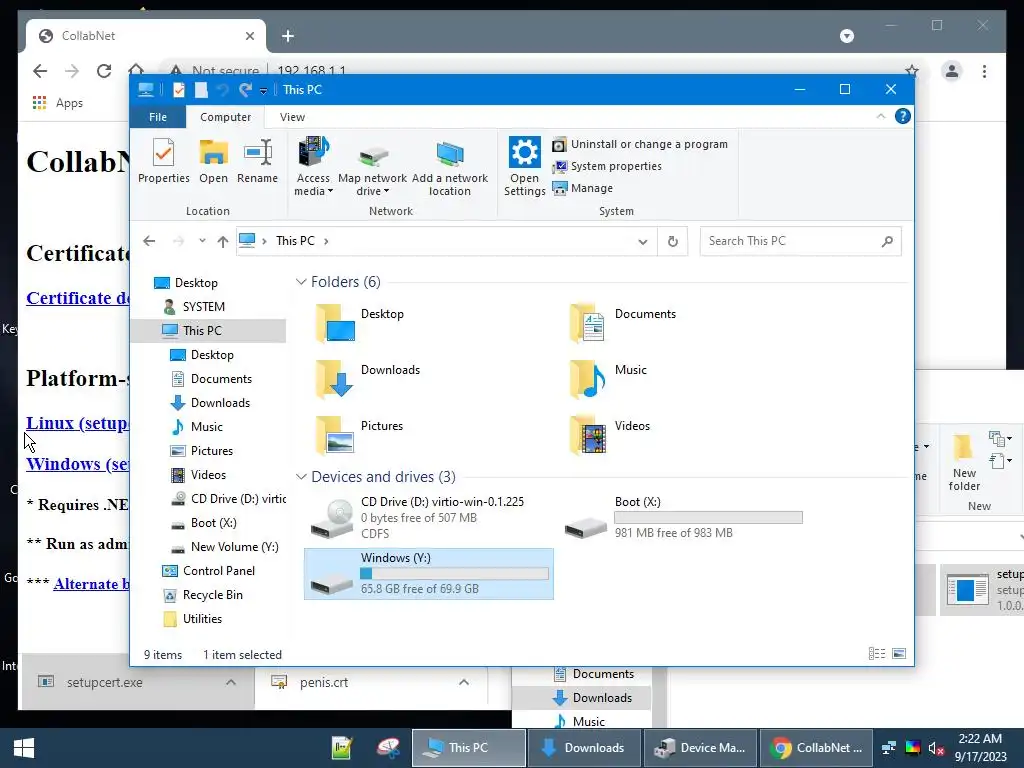
Task: Collapse the Folders (6) group
Action: click(x=301, y=281)
